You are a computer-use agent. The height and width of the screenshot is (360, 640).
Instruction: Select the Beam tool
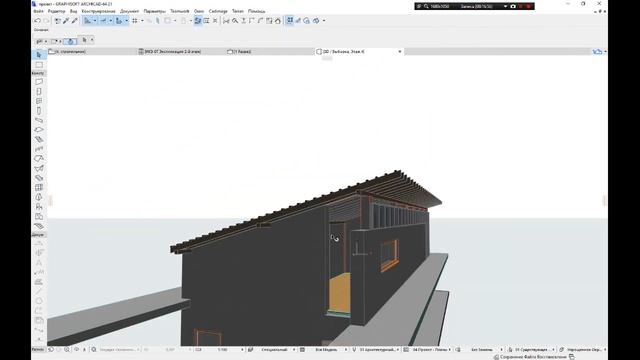click(x=39, y=120)
